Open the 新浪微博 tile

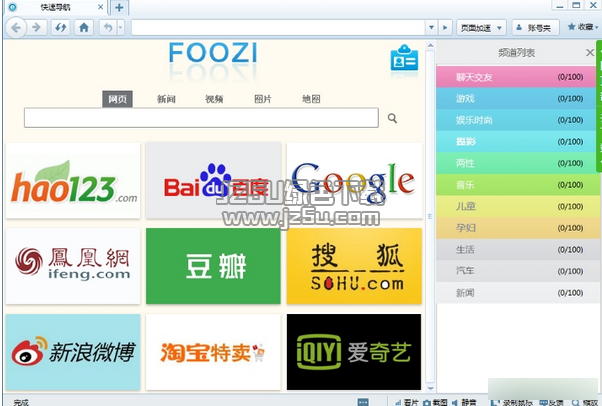tap(73, 352)
